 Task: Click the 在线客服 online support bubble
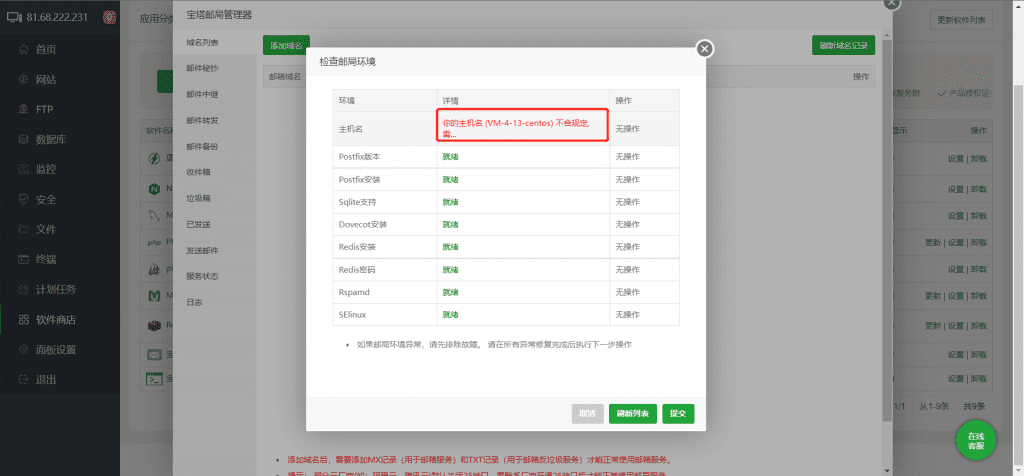pyautogui.click(x=976, y=439)
